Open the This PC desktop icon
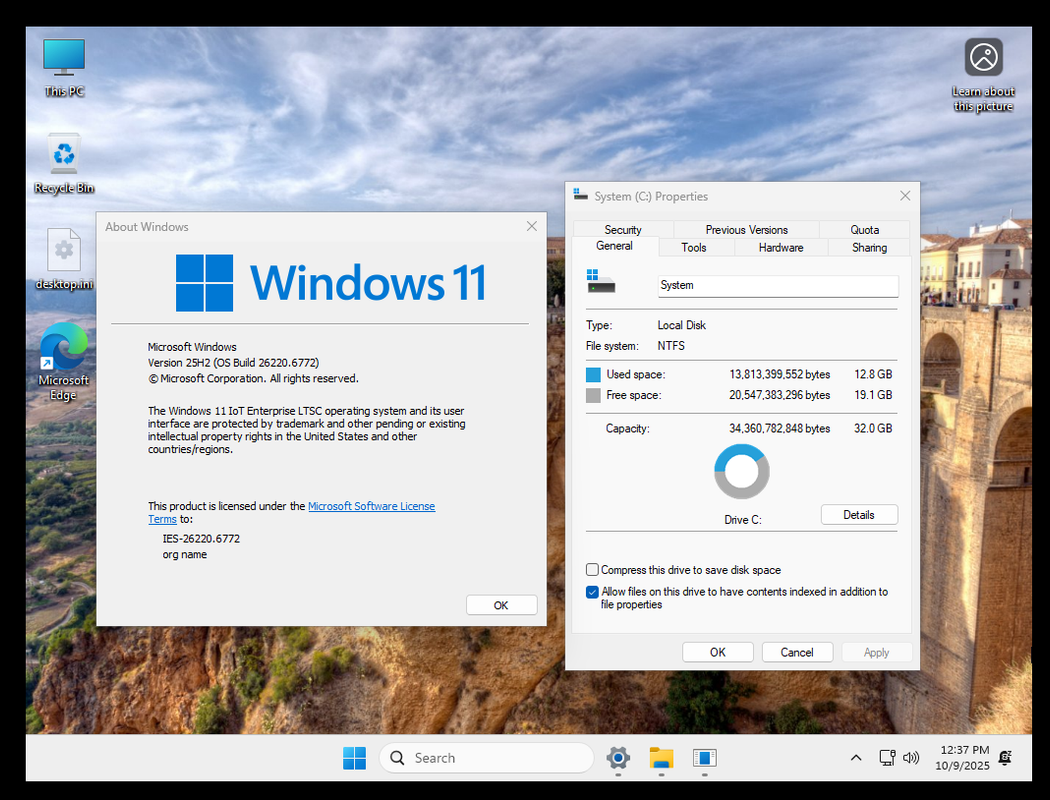Viewport: 1050px width, 800px height. point(64,68)
